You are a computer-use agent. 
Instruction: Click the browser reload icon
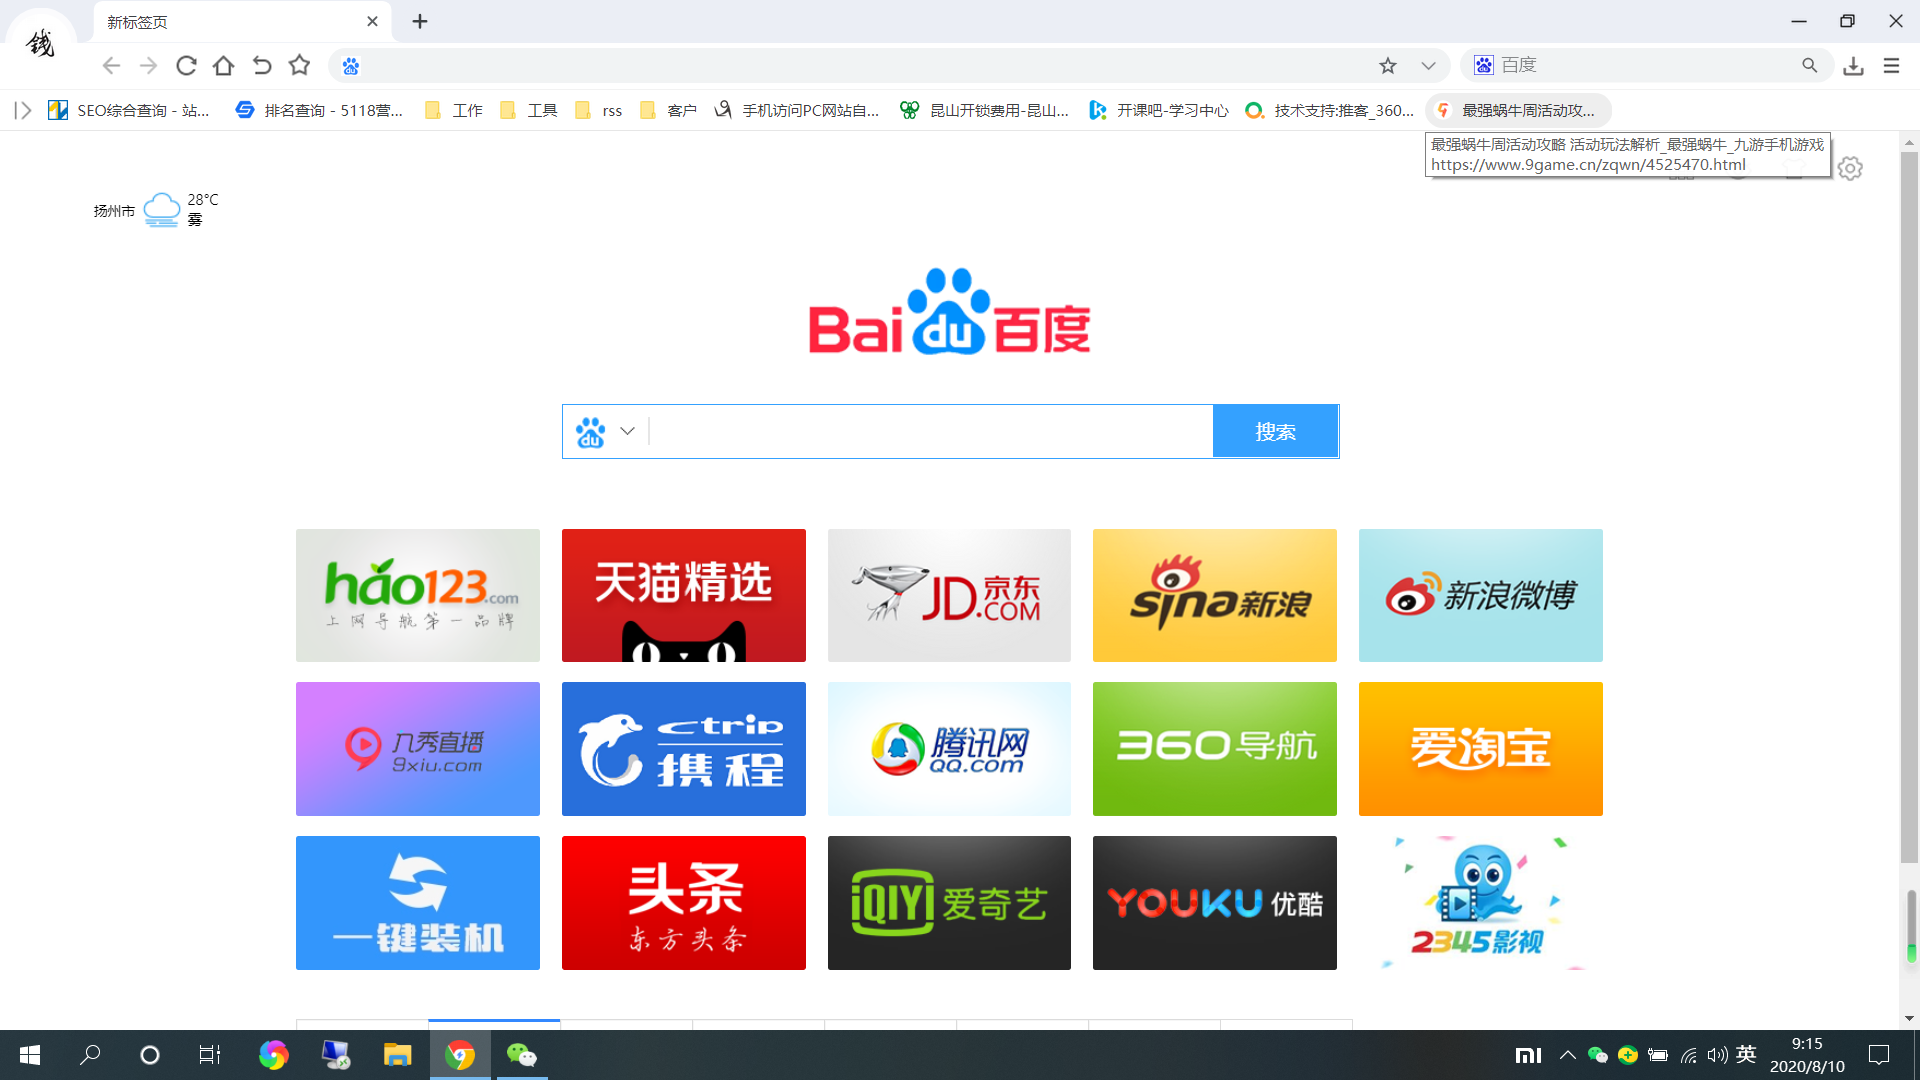pyautogui.click(x=186, y=66)
